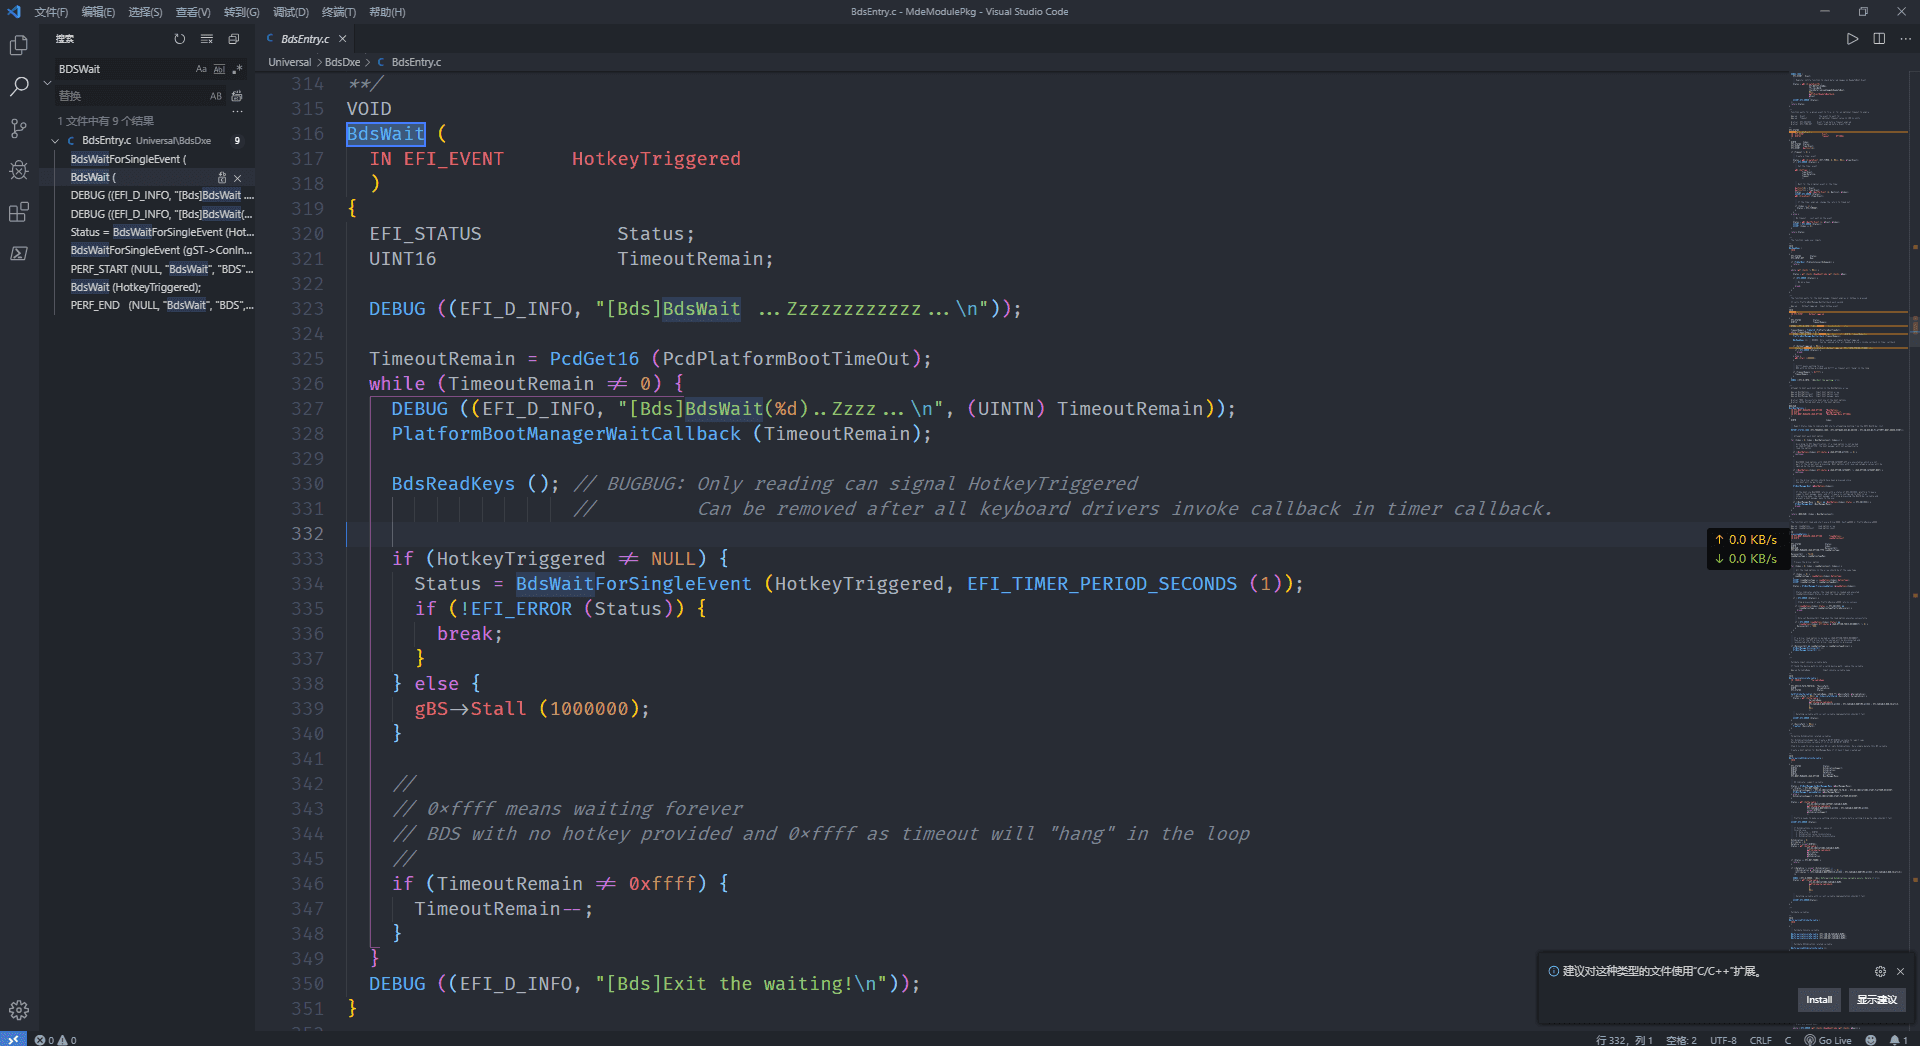Screen dimensions: 1920x1046
Task: Clear search results in search panel
Action: coord(207,39)
